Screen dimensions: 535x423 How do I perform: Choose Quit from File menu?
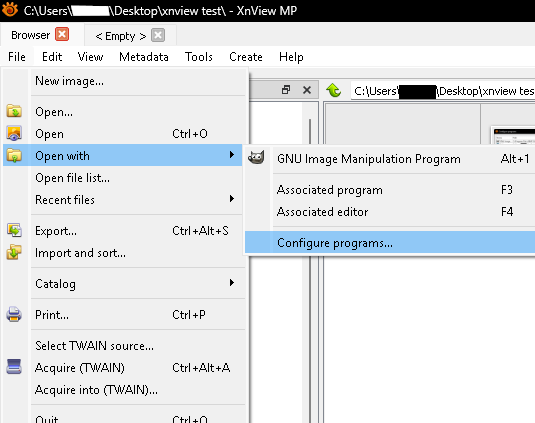(123, 417)
